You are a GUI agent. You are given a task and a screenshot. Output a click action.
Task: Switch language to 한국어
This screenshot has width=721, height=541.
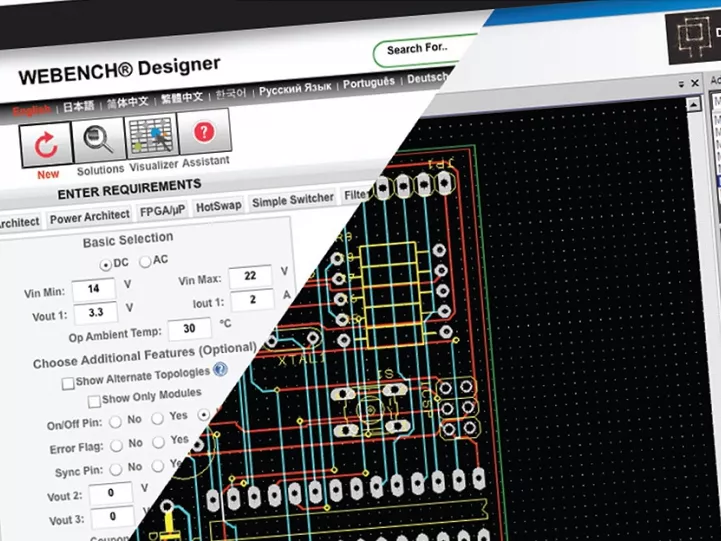[x=231, y=94]
